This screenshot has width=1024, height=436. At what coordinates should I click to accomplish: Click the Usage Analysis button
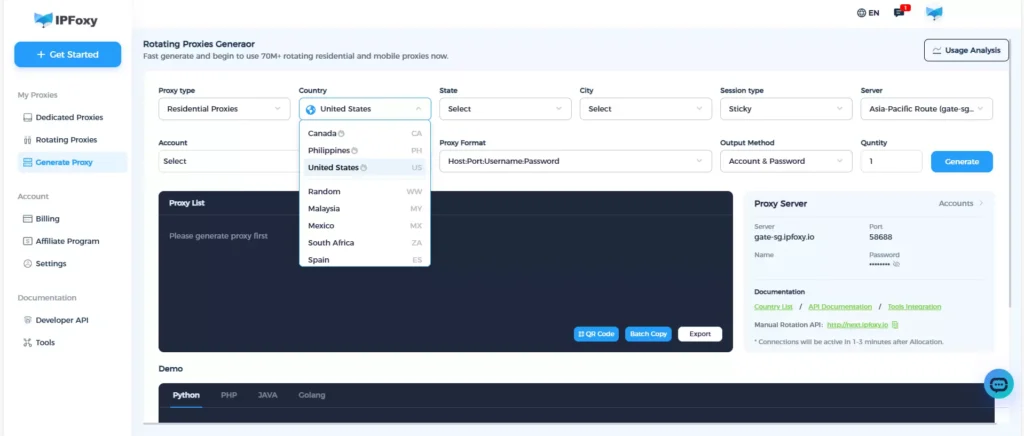(x=965, y=50)
